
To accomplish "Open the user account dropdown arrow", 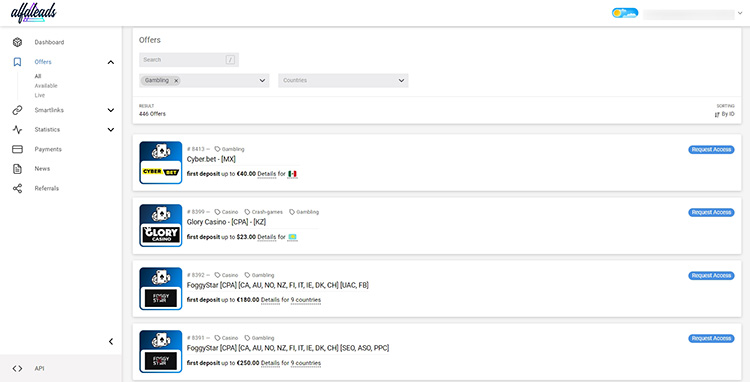I will 740,13.
